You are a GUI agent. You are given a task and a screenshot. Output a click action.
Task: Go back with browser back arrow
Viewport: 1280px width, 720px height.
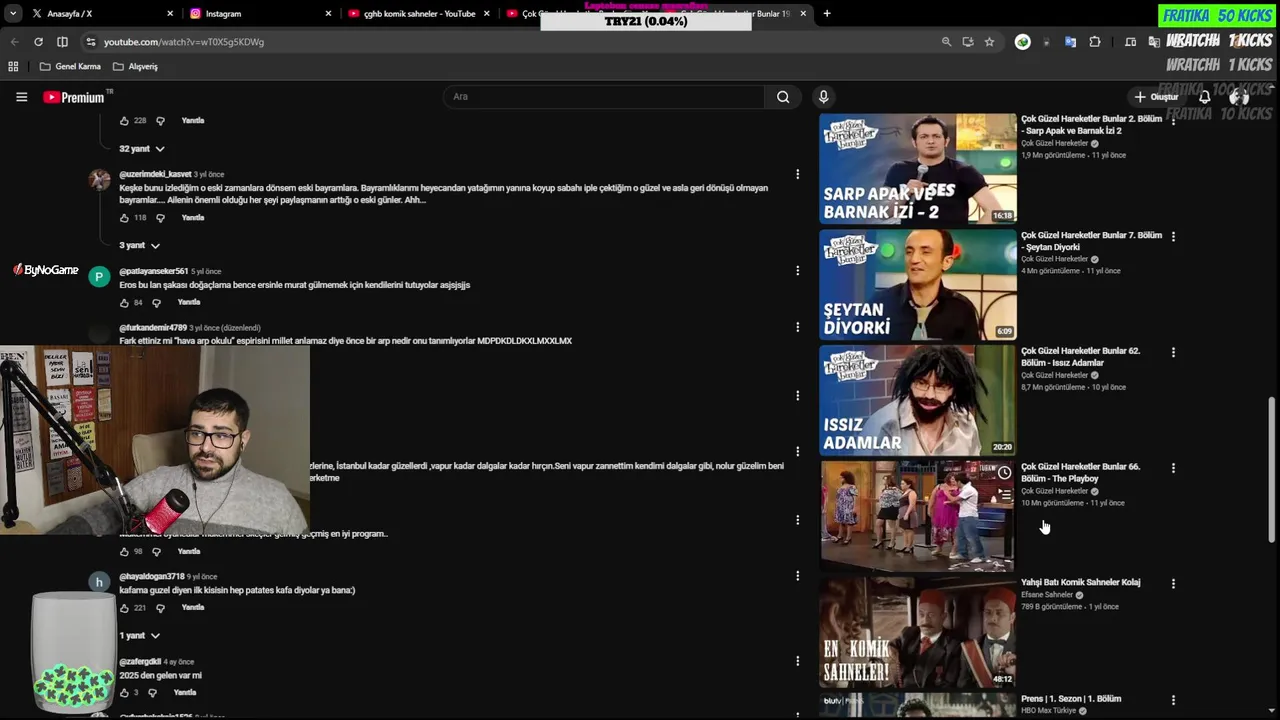click(x=14, y=42)
